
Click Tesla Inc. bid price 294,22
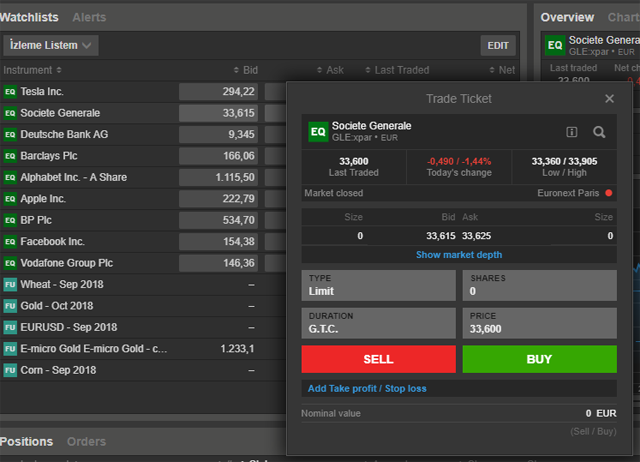[x=218, y=92]
